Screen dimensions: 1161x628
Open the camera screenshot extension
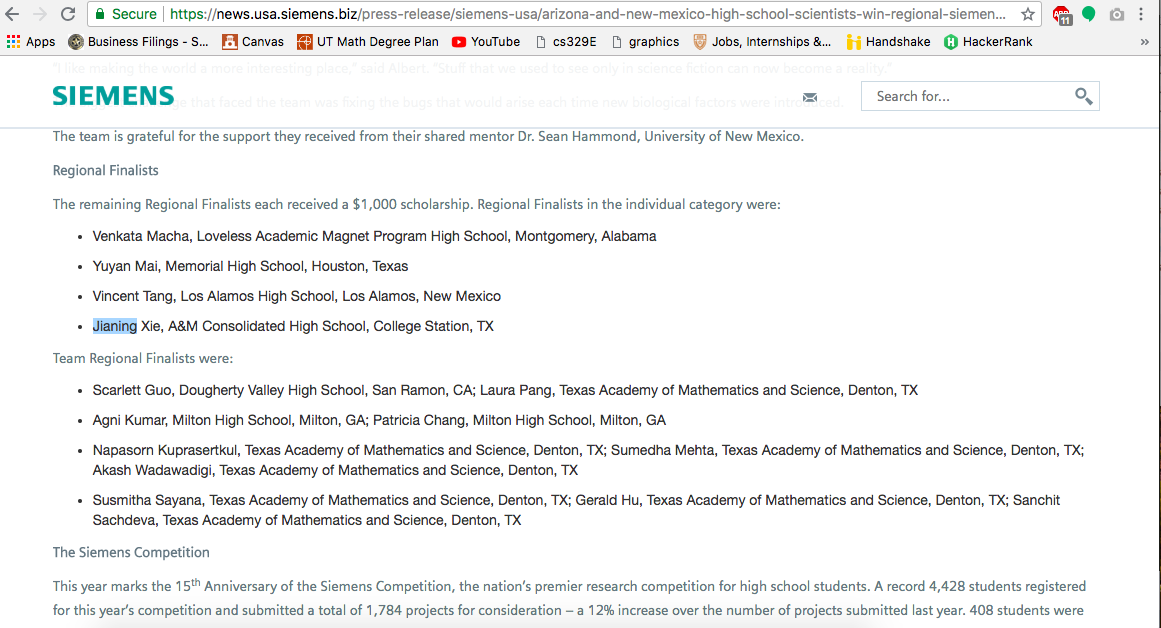1117,14
